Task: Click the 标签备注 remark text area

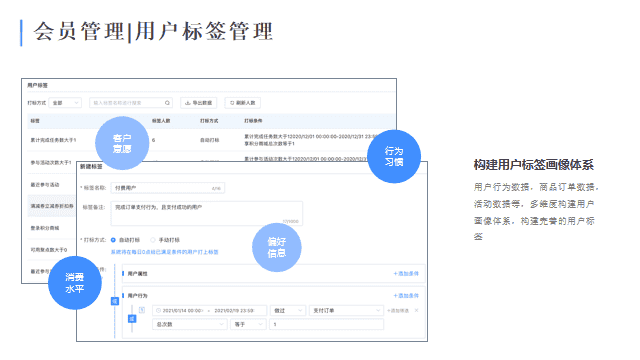Action: [x=207, y=213]
